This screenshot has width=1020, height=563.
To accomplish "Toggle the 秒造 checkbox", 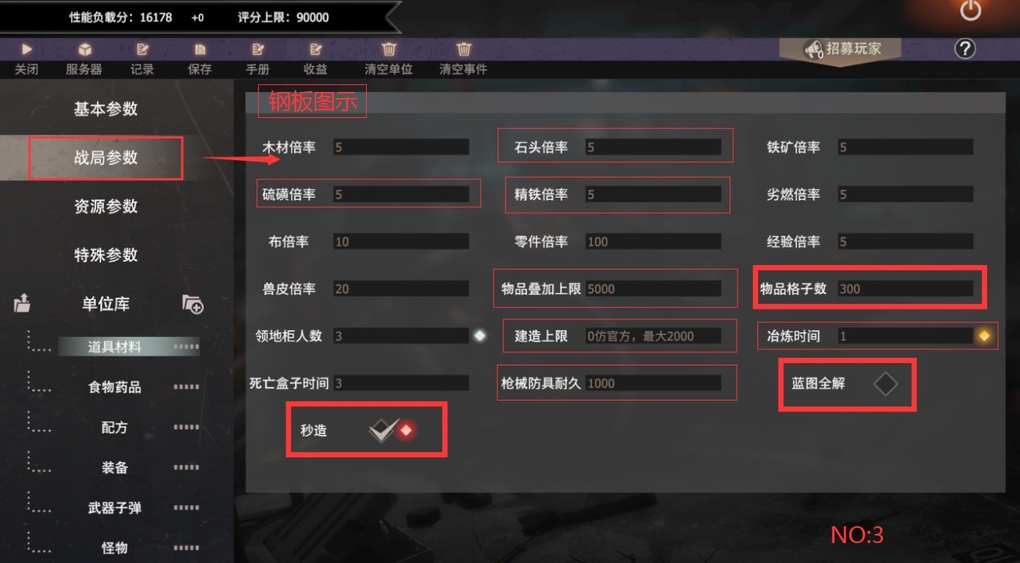I will [382, 430].
